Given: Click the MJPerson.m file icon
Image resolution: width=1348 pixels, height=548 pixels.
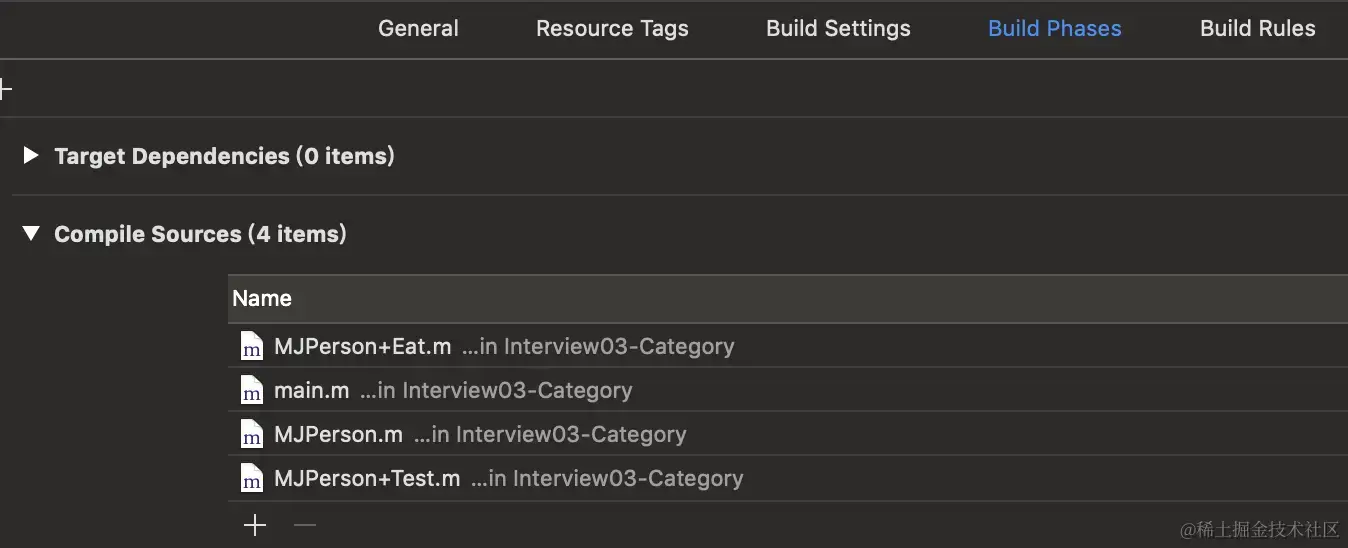Looking at the screenshot, I should coord(251,435).
